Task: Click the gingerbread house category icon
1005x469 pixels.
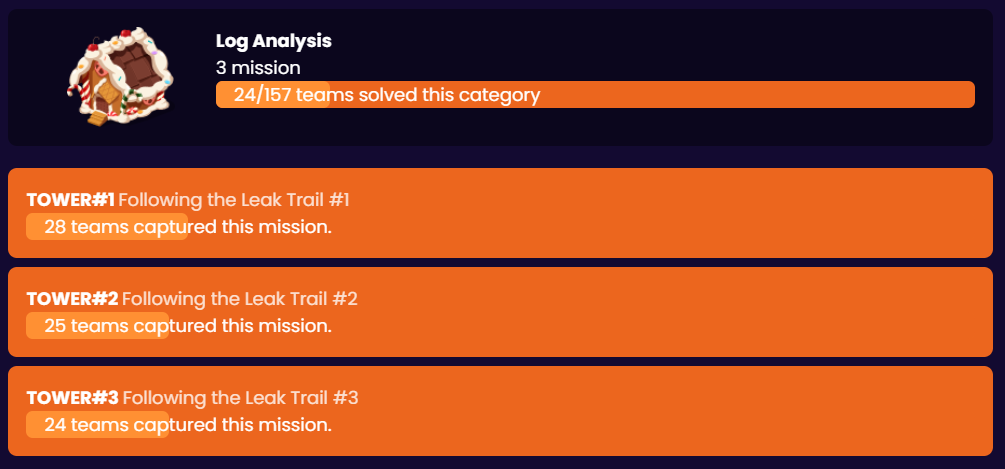Action: point(119,79)
